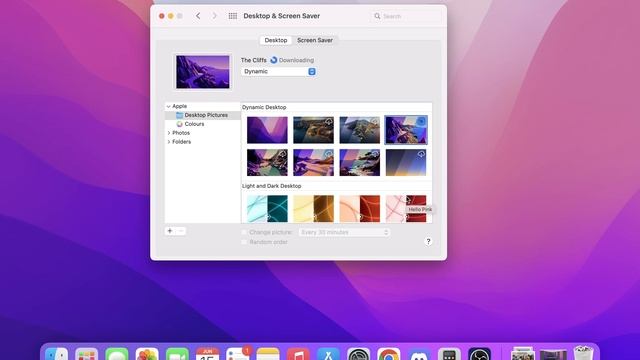640x360 pixels.
Task: Go back with the toolbar back arrow
Action: (x=198, y=16)
